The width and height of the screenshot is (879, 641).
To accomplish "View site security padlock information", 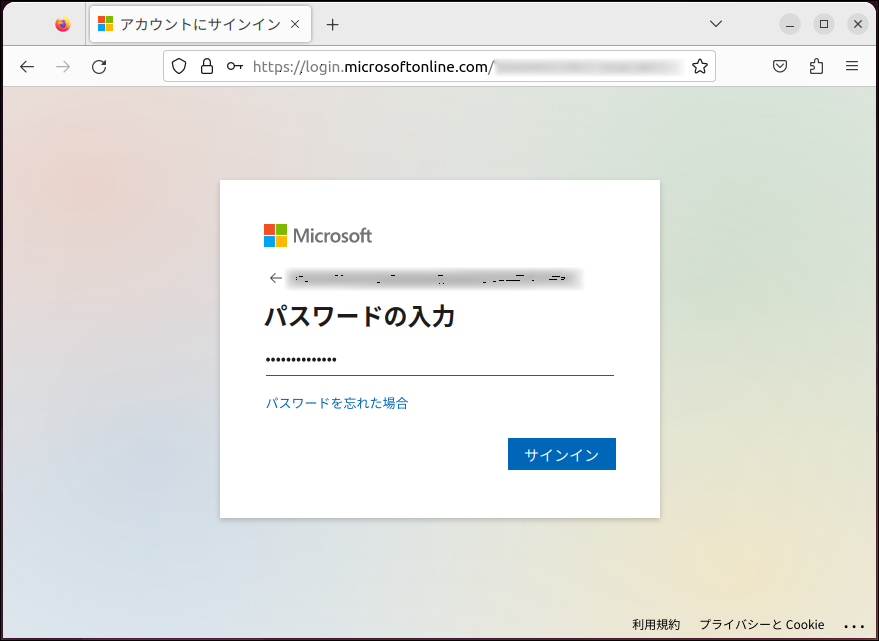I will click(207, 67).
